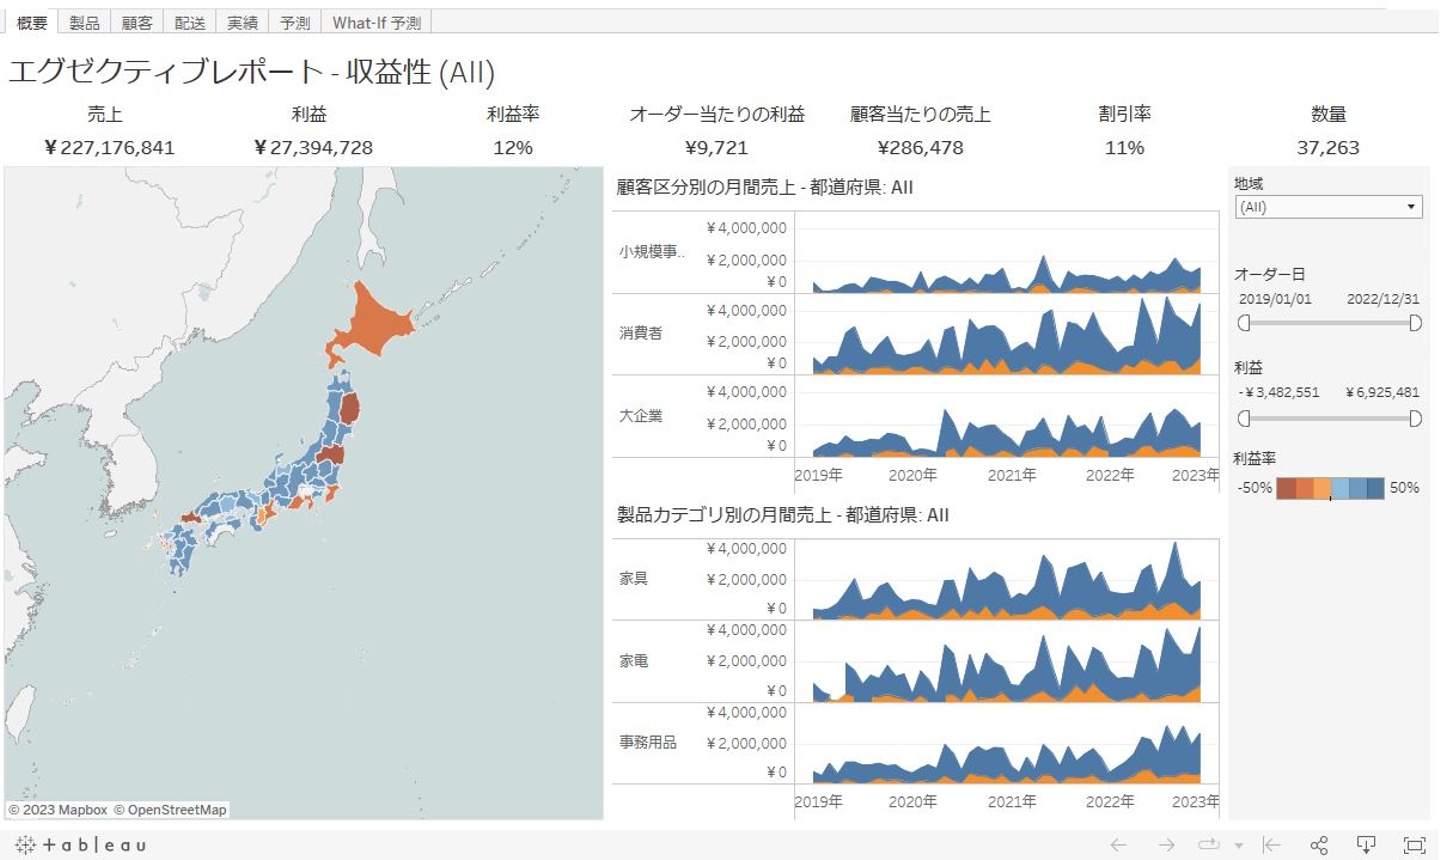
Task: Click the replay animation icon
Action: (1209, 845)
